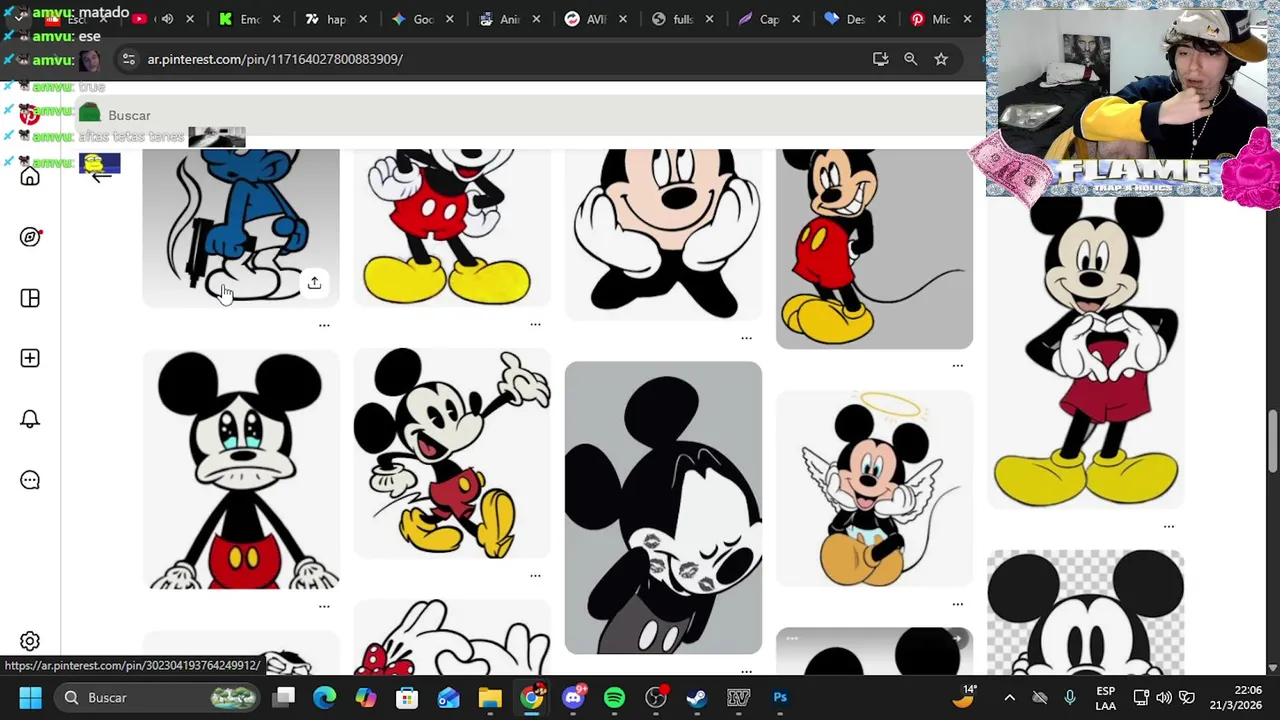
Task: Open the crying sad Mickey pin
Action: (x=241, y=469)
